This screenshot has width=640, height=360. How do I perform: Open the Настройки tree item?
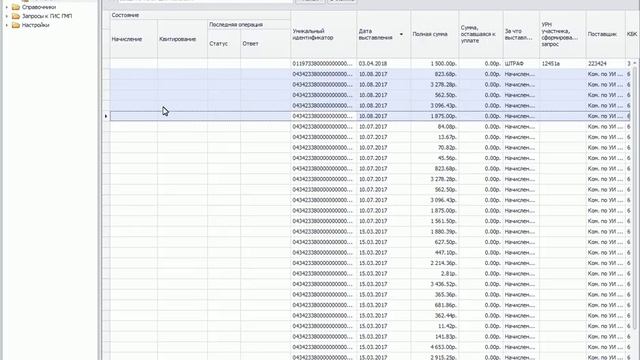[36, 25]
